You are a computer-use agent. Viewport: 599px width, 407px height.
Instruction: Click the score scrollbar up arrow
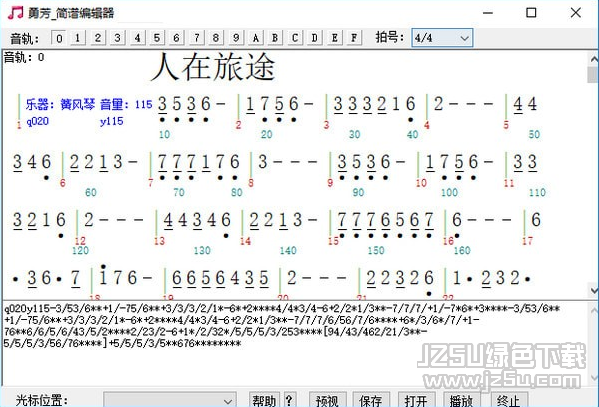tap(594, 58)
